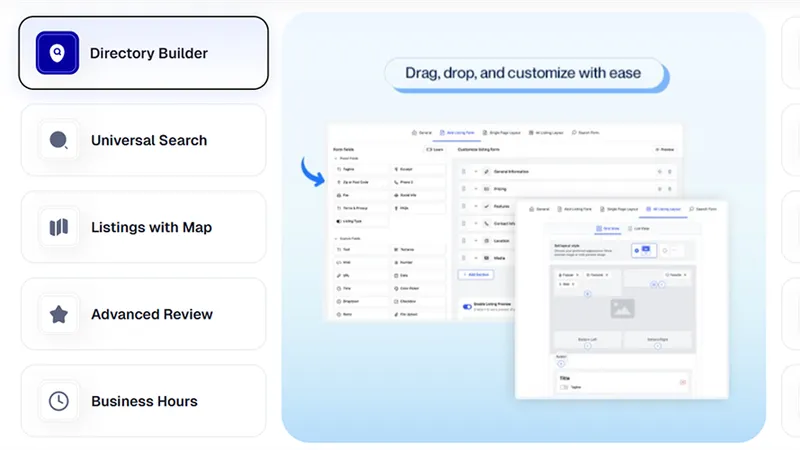
Task: Toggle Enable Listing Preview switch
Action: point(467,307)
